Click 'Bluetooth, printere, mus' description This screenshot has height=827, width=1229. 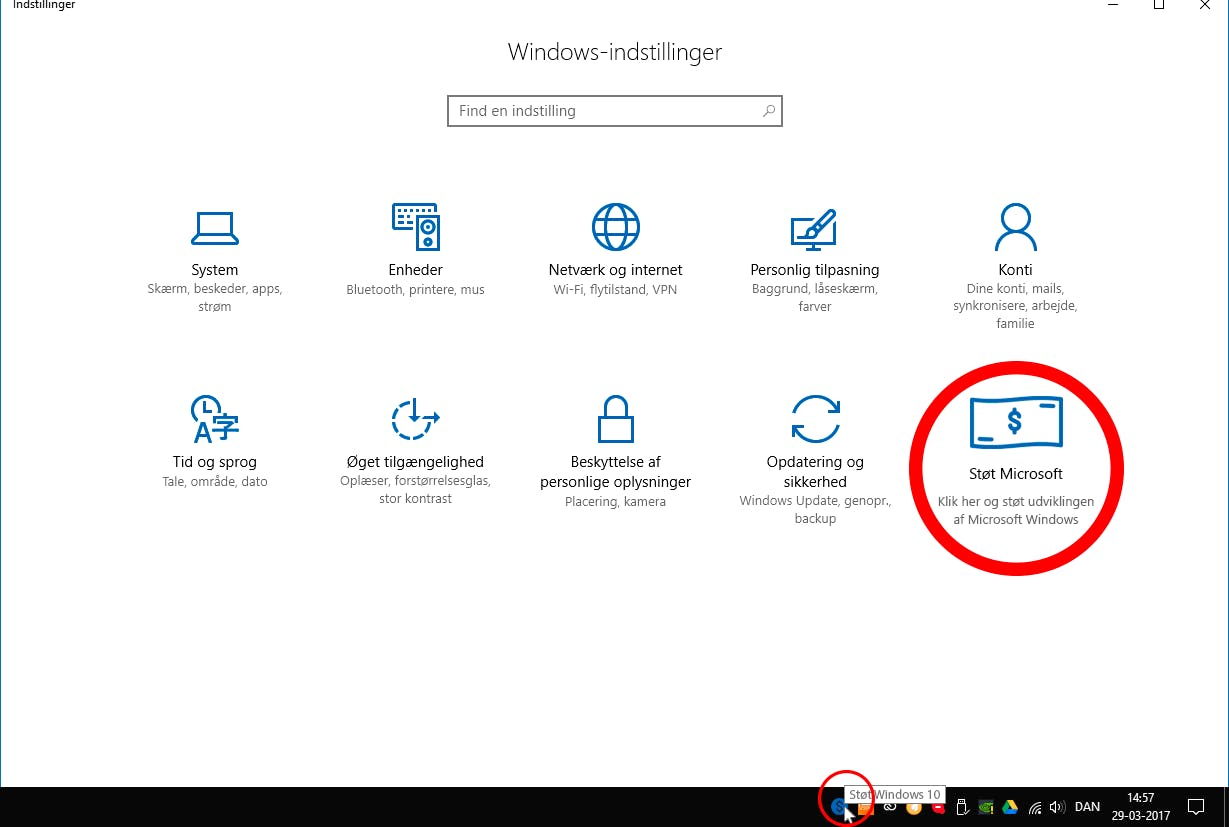pyautogui.click(x=415, y=290)
